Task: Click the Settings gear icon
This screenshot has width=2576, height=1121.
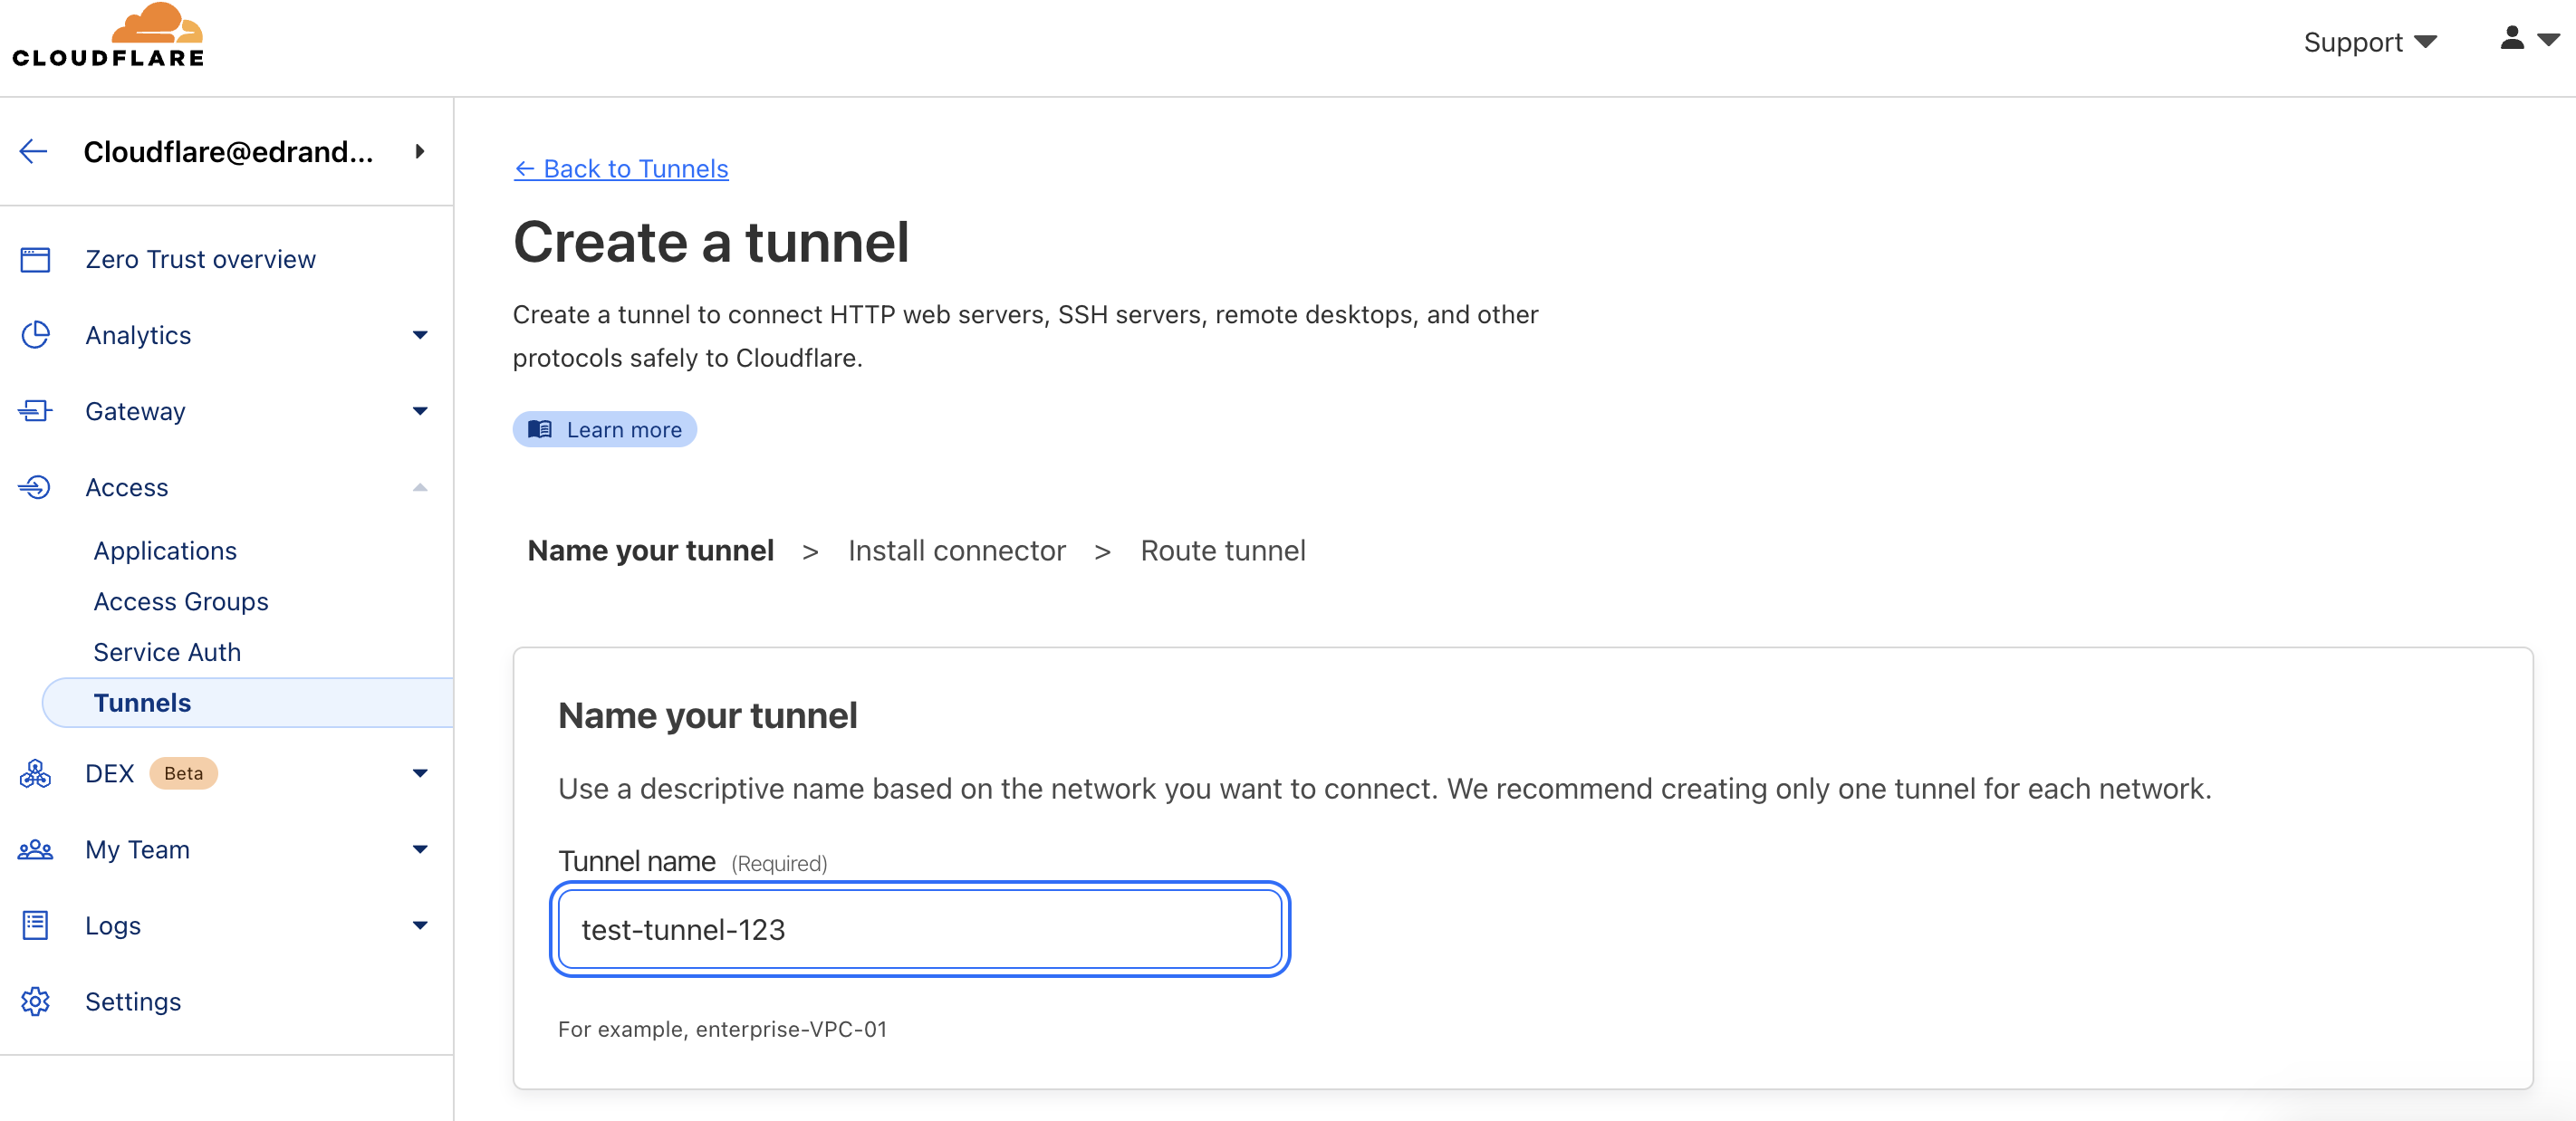Action: point(35,1001)
